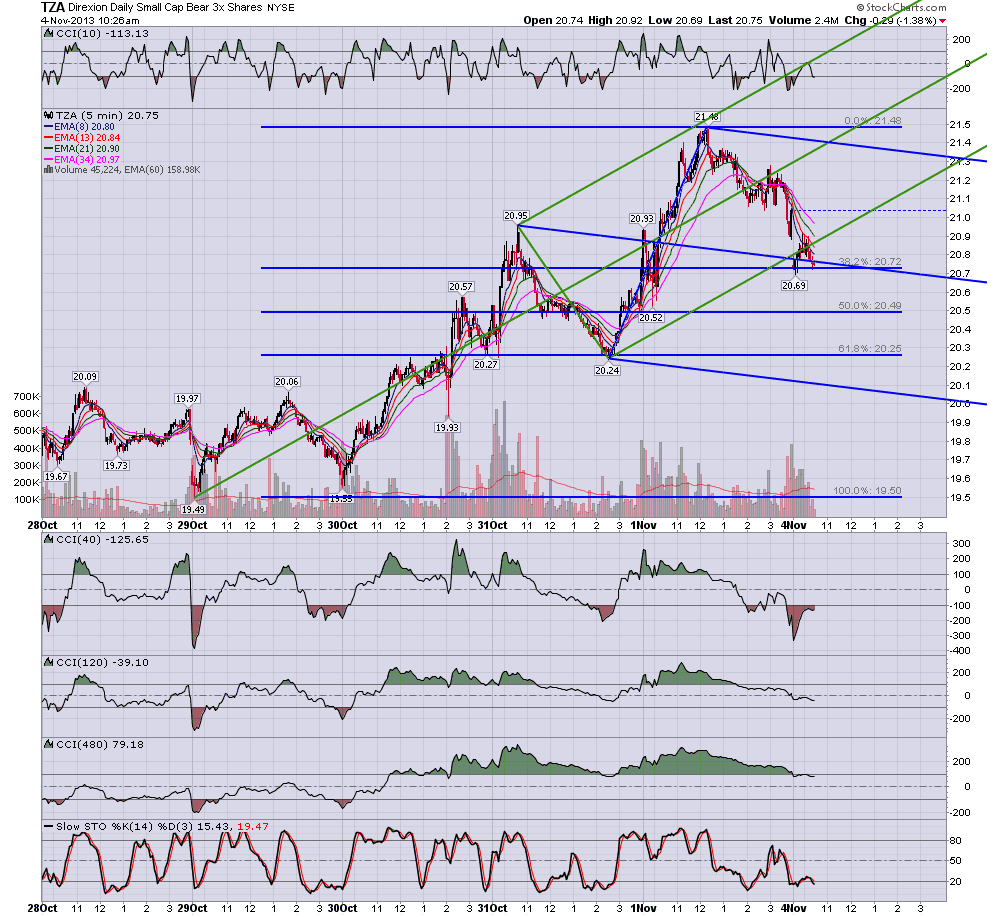Click the 'High 20.92' header value

(615, 20)
